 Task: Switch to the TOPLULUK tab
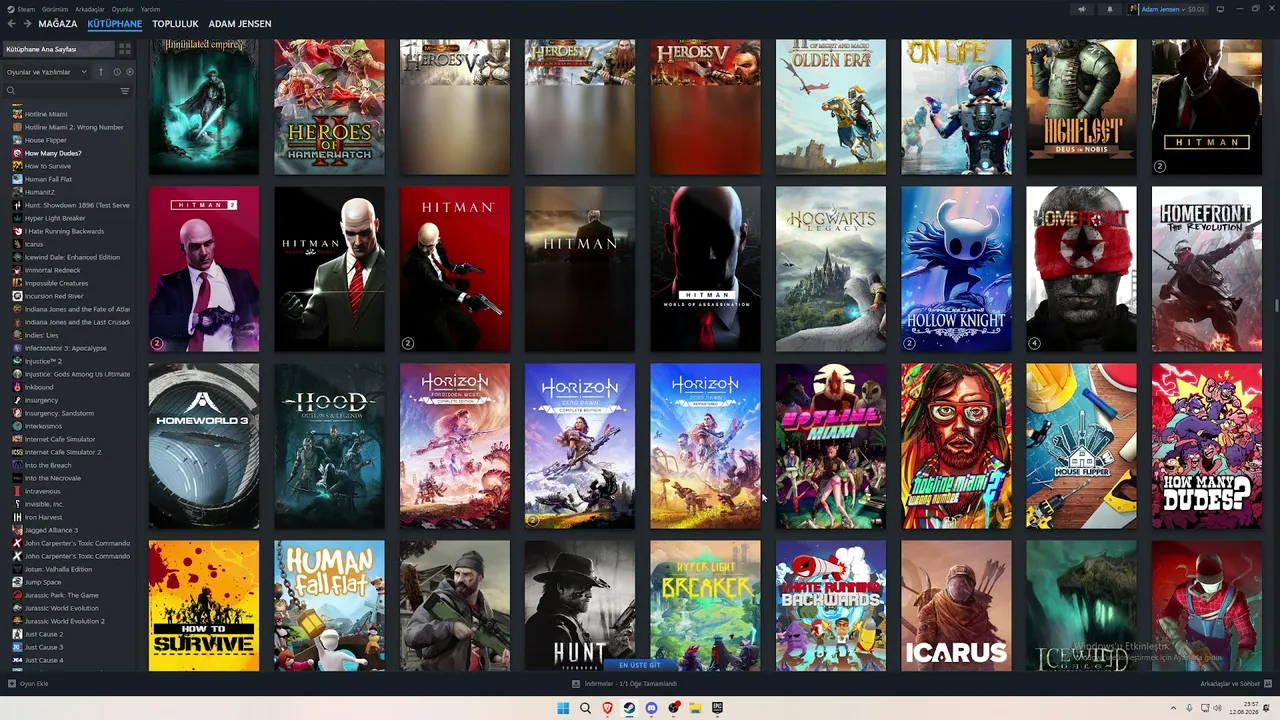175,24
